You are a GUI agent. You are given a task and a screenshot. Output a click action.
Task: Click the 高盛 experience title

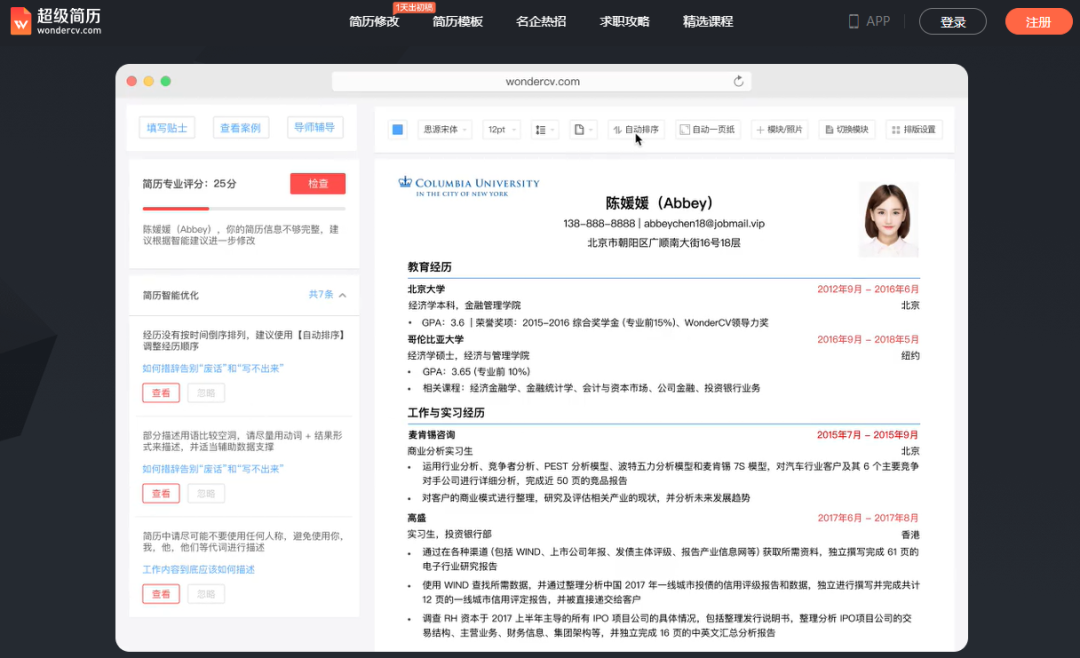417,518
